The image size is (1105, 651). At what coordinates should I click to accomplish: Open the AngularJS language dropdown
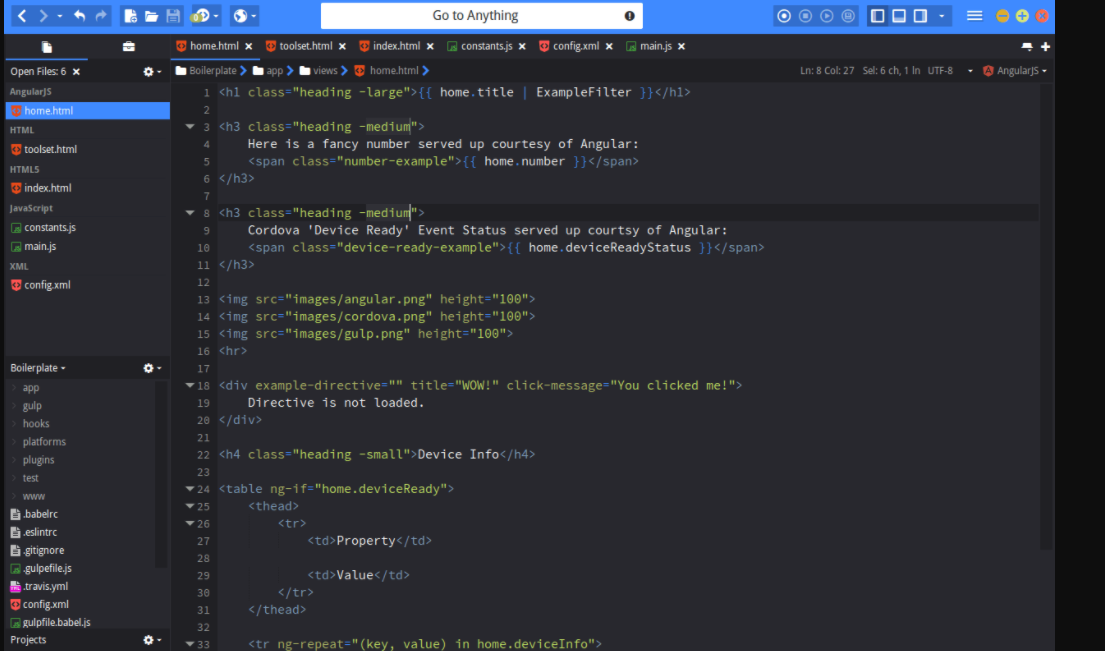tap(1015, 71)
